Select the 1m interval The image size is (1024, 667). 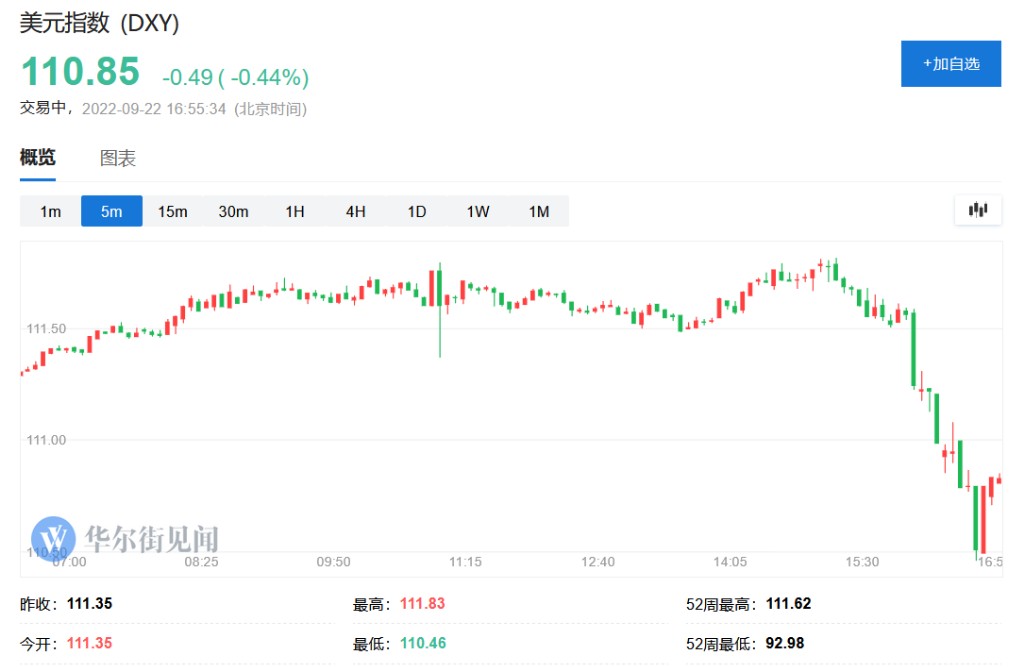coord(50,211)
